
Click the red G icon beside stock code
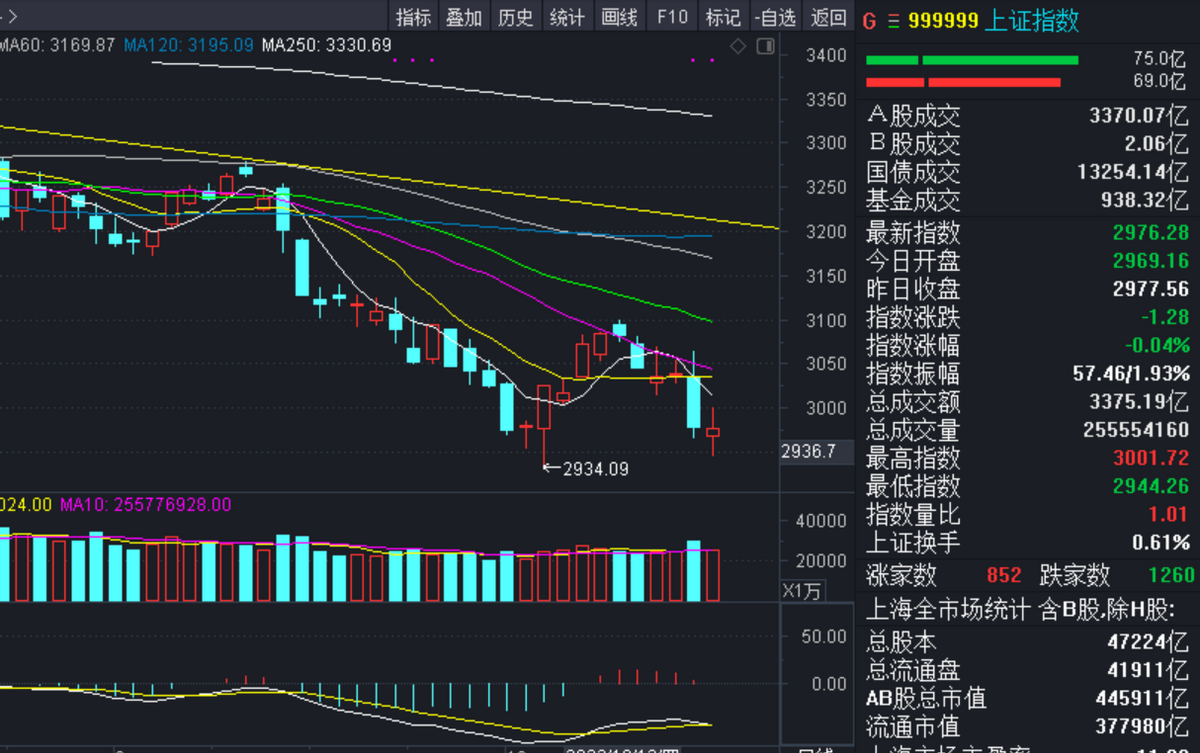(x=869, y=21)
